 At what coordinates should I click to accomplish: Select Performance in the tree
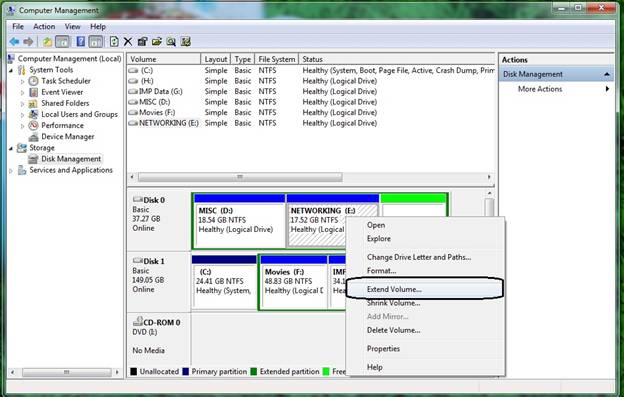tap(62, 125)
